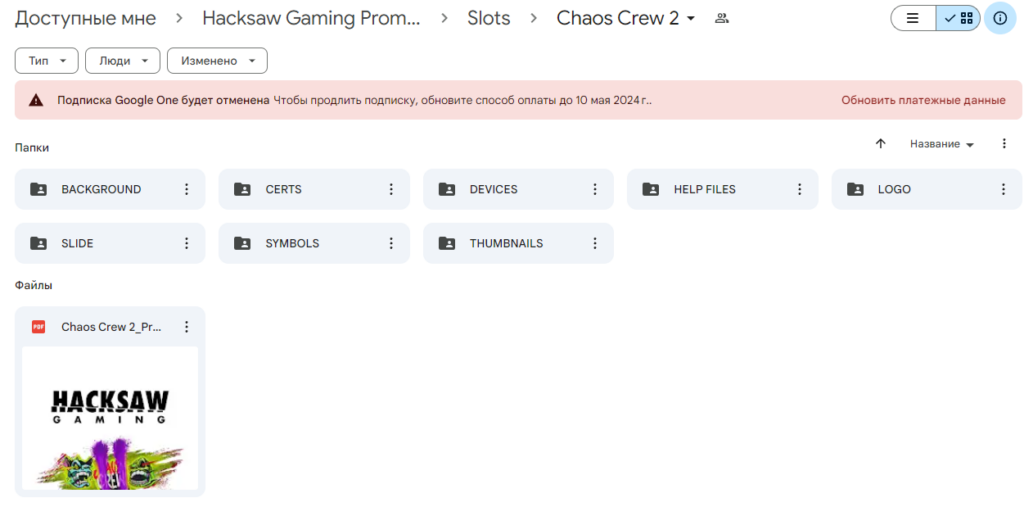The height and width of the screenshot is (525, 1024).
Task: Open the Chaos Crew 2 PDF thumbnail preview
Action: [110, 417]
